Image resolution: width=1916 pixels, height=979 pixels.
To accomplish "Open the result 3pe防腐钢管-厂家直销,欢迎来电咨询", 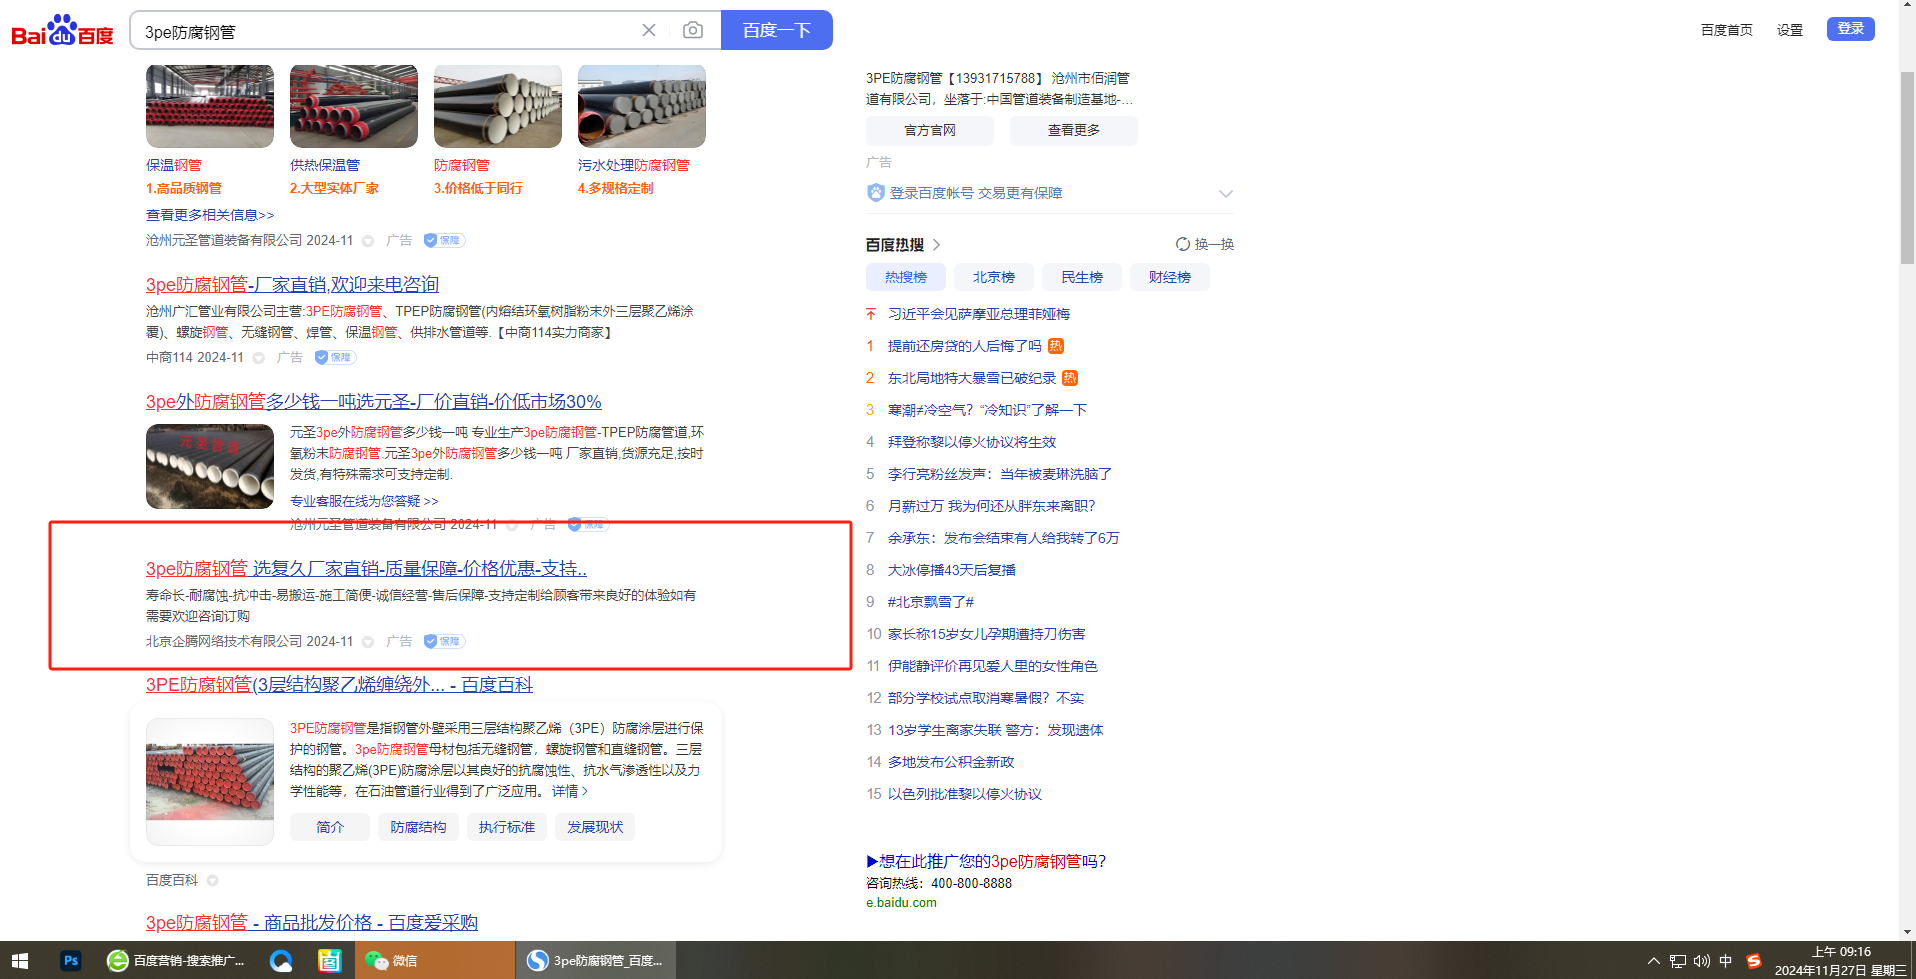I will [x=292, y=285].
